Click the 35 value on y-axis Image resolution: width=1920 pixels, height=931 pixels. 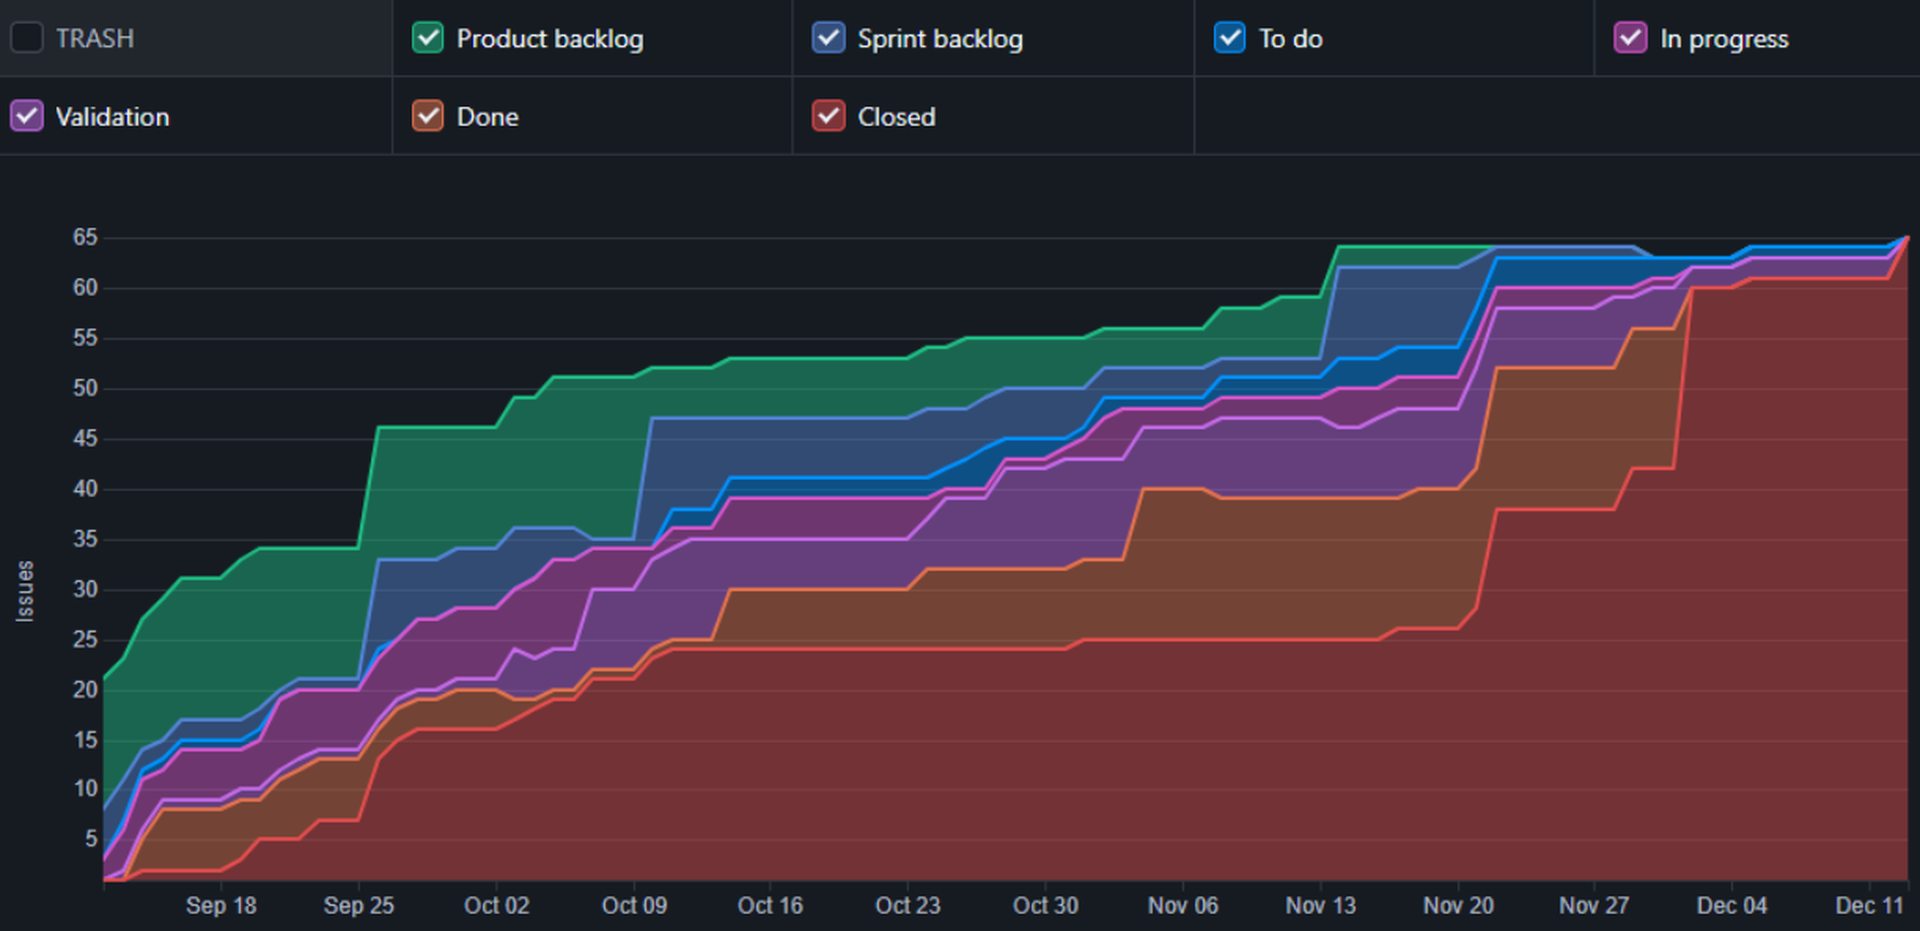[85, 539]
